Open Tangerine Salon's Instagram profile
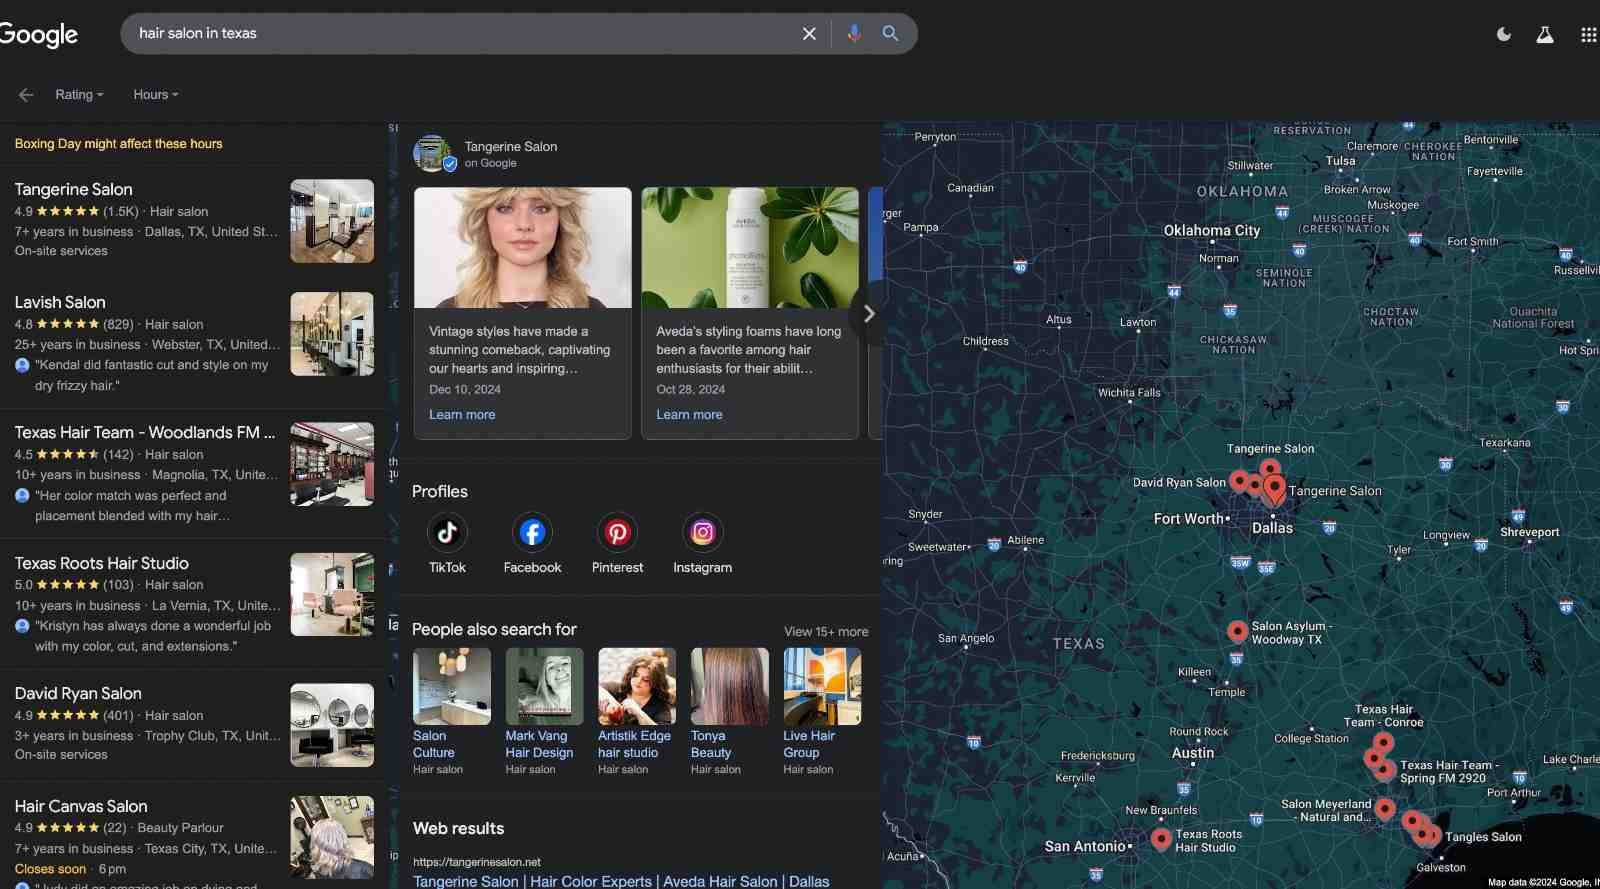 click(x=702, y=533)
